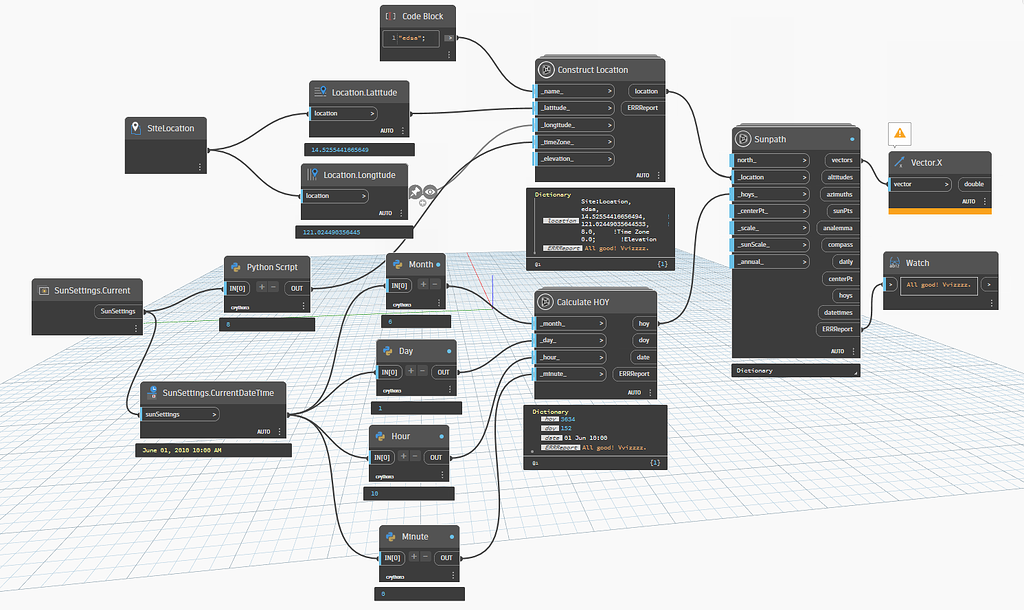The height and width of the screenshot is (610, 1024).
Task: Open Sunpath node options menu
Action: click(x=854, y=351)
